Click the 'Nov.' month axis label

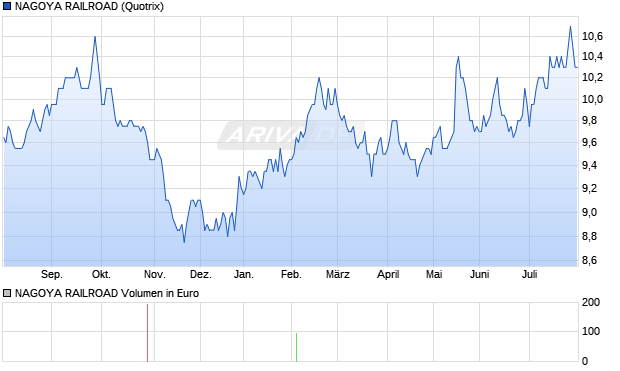(x=155, y=274)
